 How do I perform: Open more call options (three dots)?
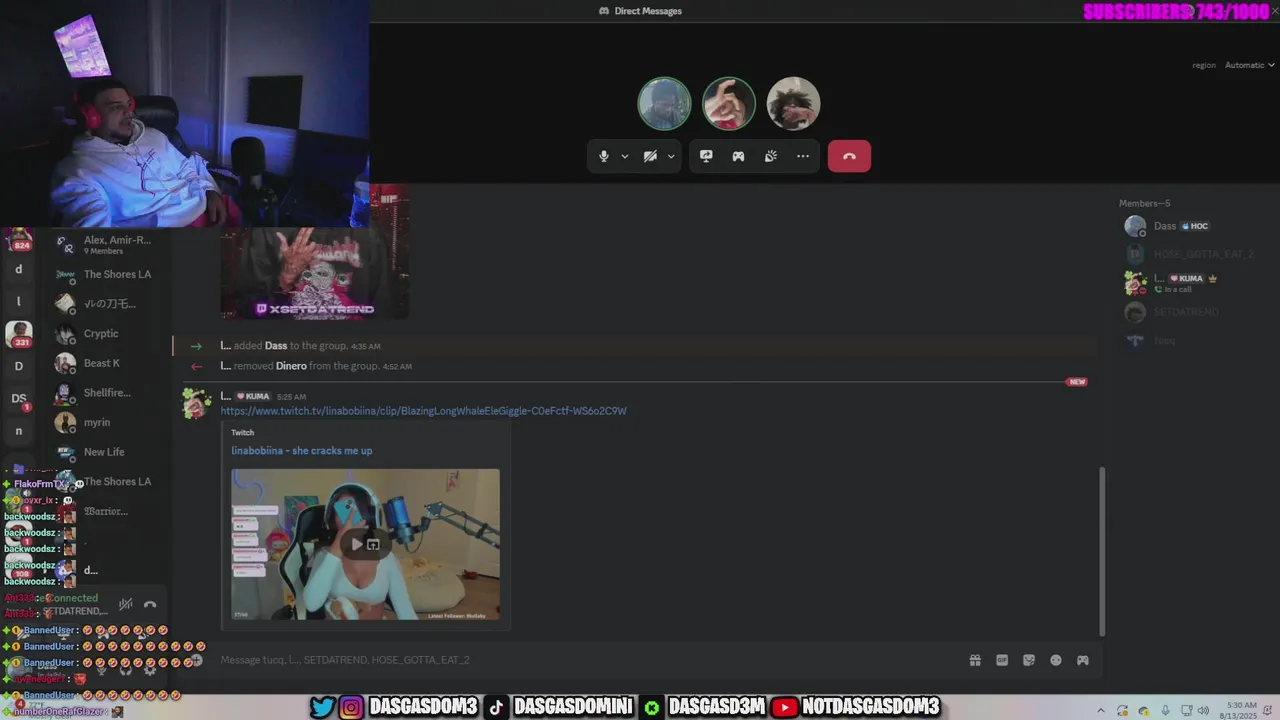pyautogui.click(x=803, y=156)
